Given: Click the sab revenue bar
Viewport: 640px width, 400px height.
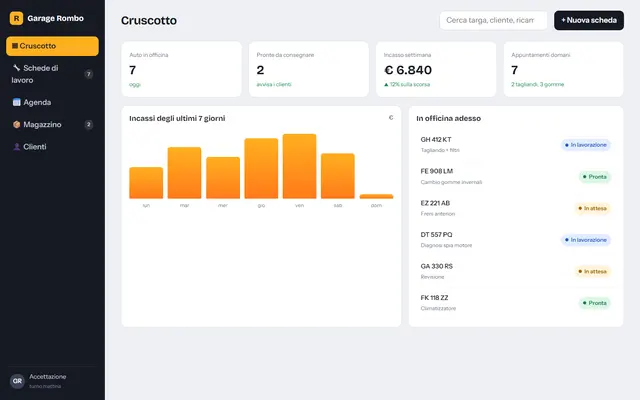Looking at the screenshot, I should pyautogui.click(x=338, y=176).
